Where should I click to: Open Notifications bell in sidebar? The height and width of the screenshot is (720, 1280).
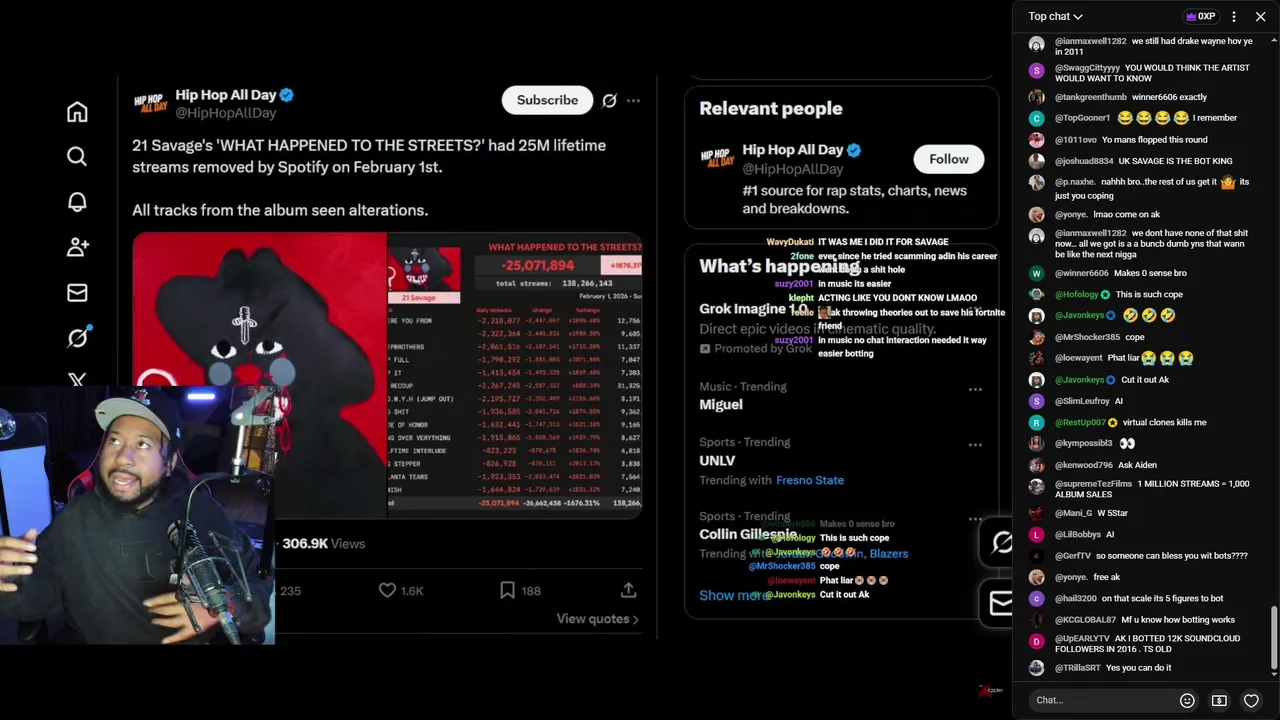[77, 201]
